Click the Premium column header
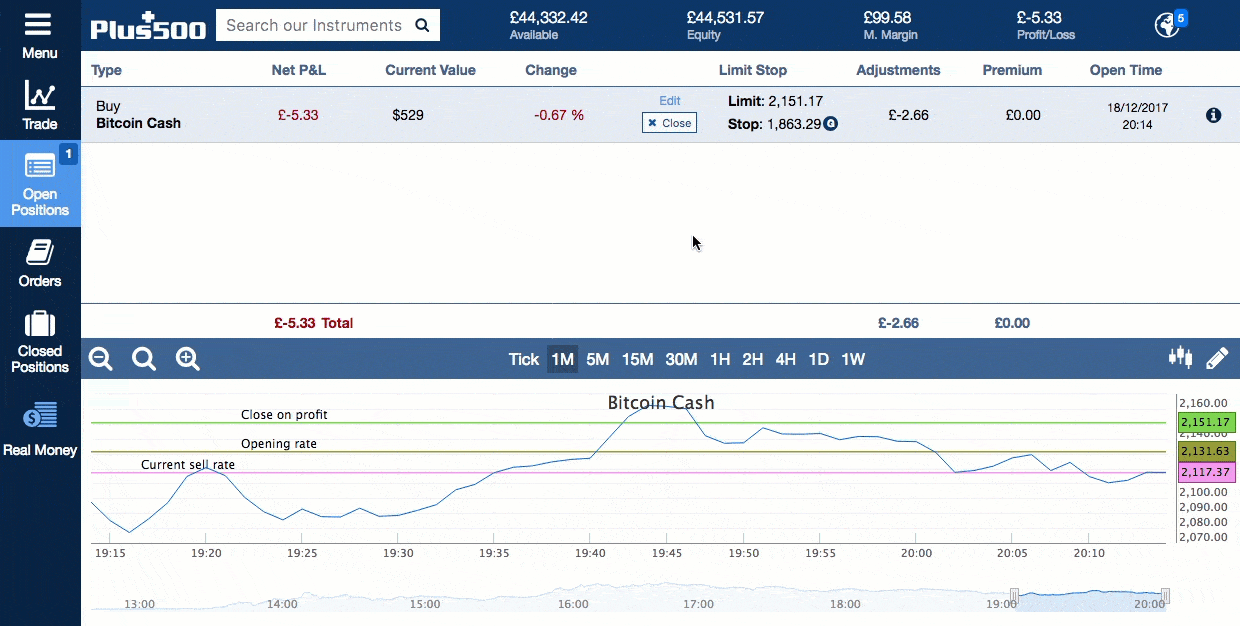Viewport: 1240px width, 626px height. (x=1012, y=70)
